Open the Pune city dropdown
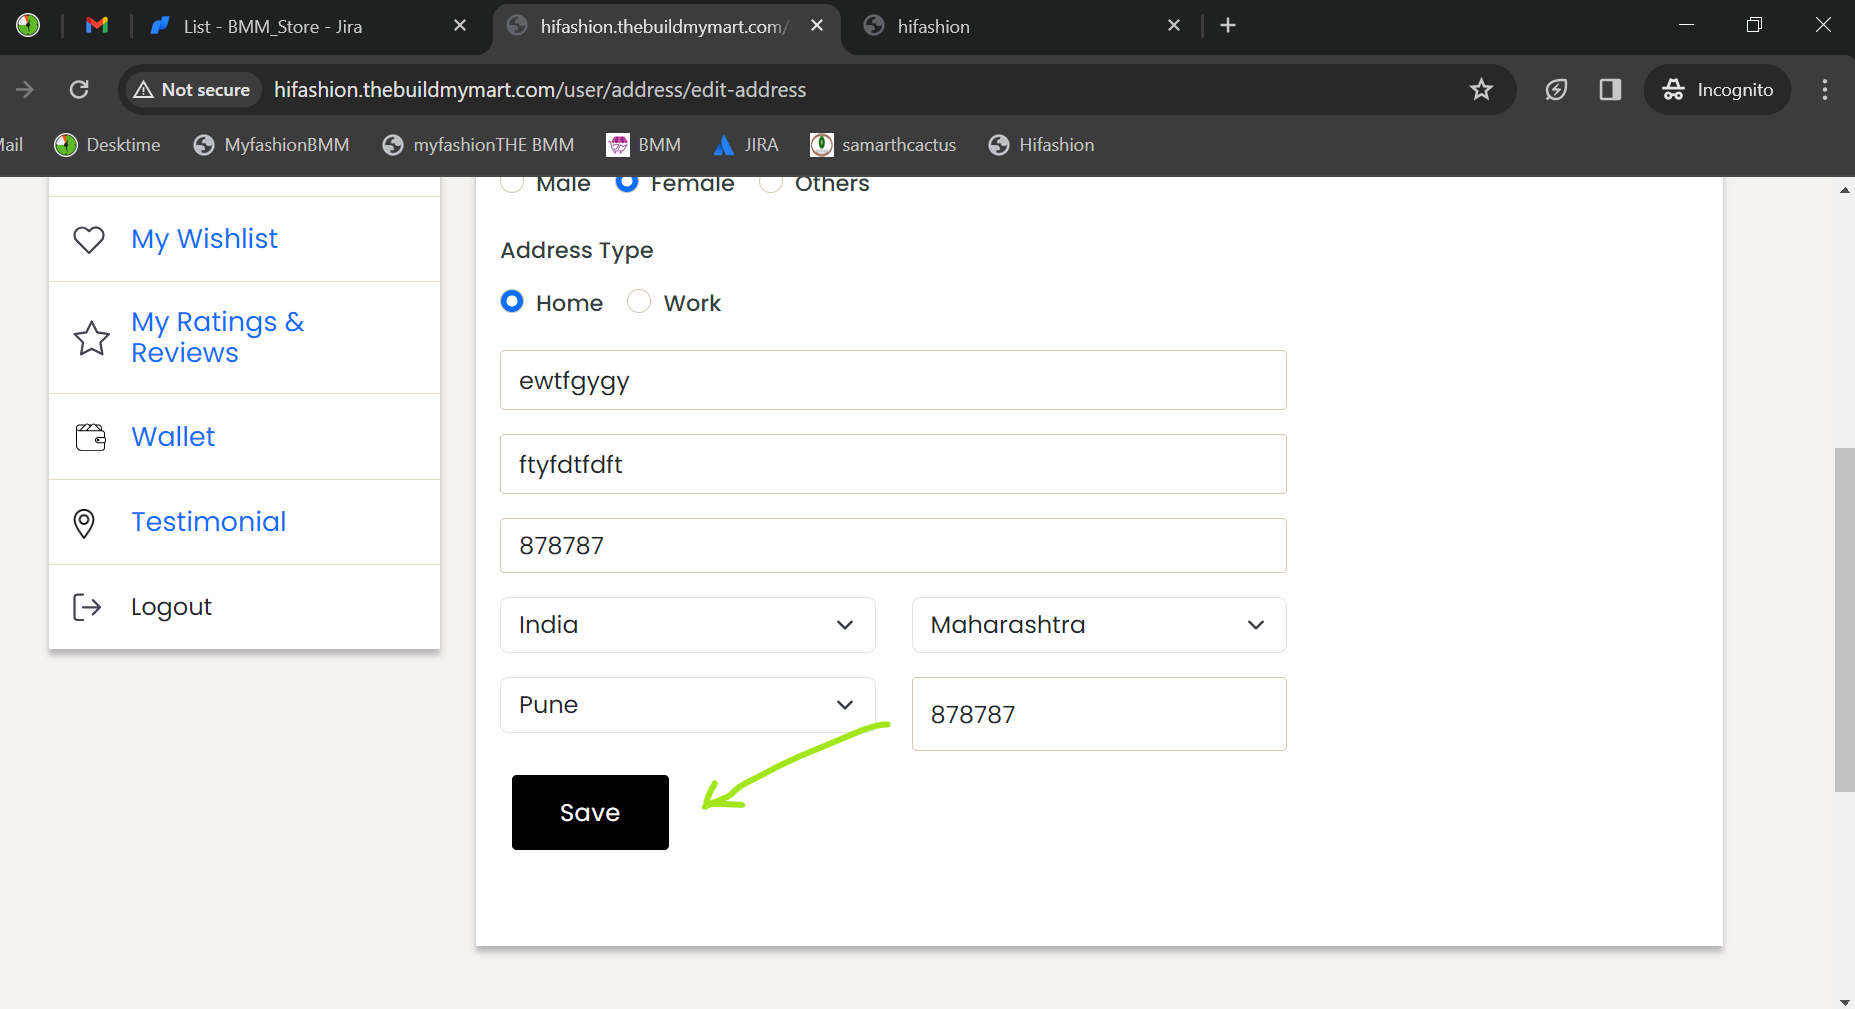The height and width of the screenshot is (1009, 1855). 688,705
